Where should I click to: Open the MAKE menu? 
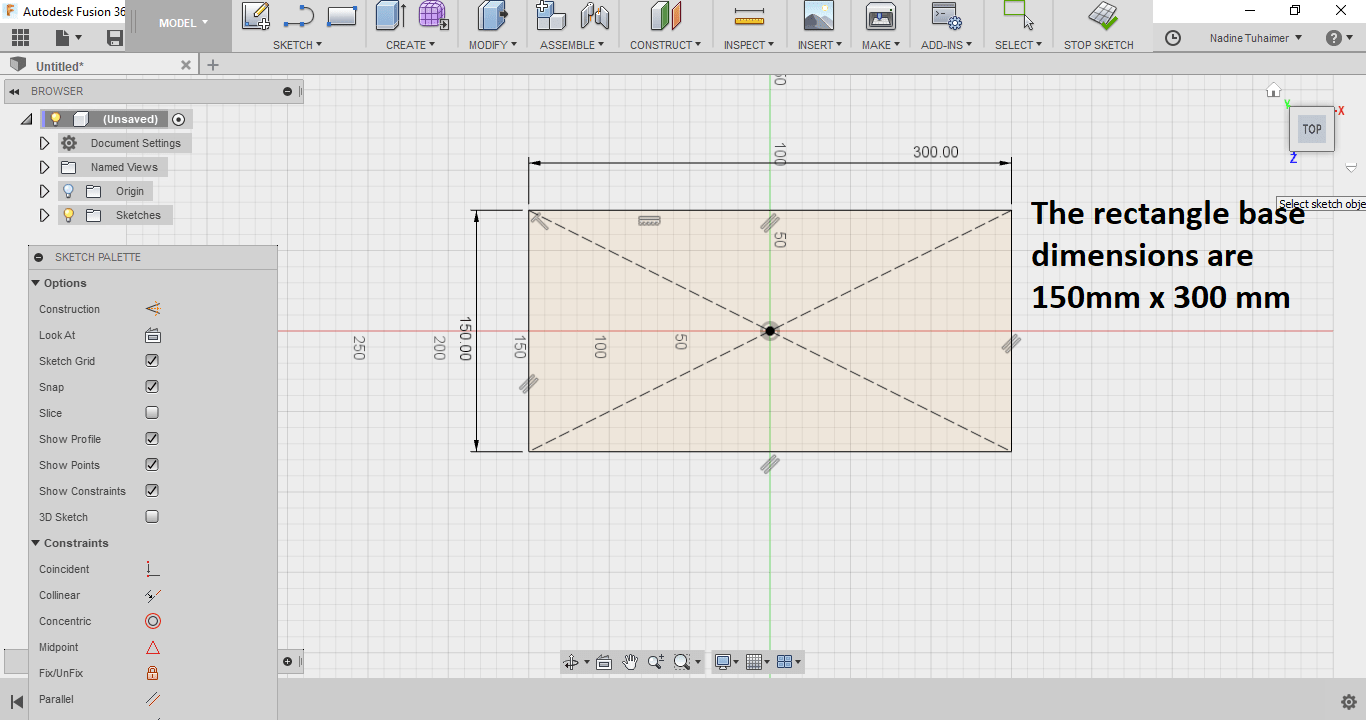(880, 45)
